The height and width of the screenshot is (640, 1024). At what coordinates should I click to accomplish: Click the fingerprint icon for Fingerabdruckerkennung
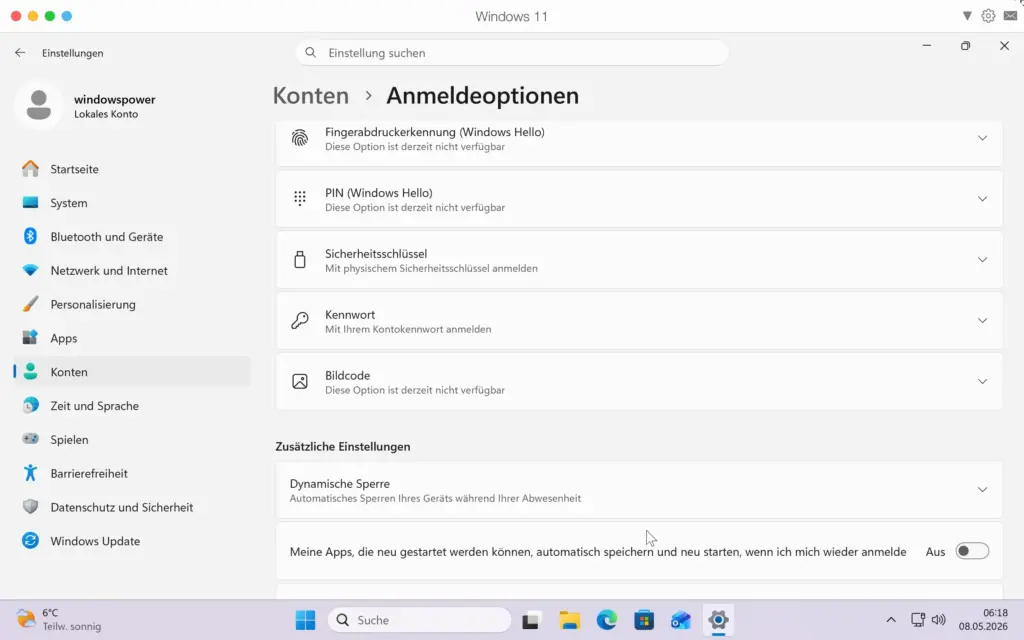point(300,138)
